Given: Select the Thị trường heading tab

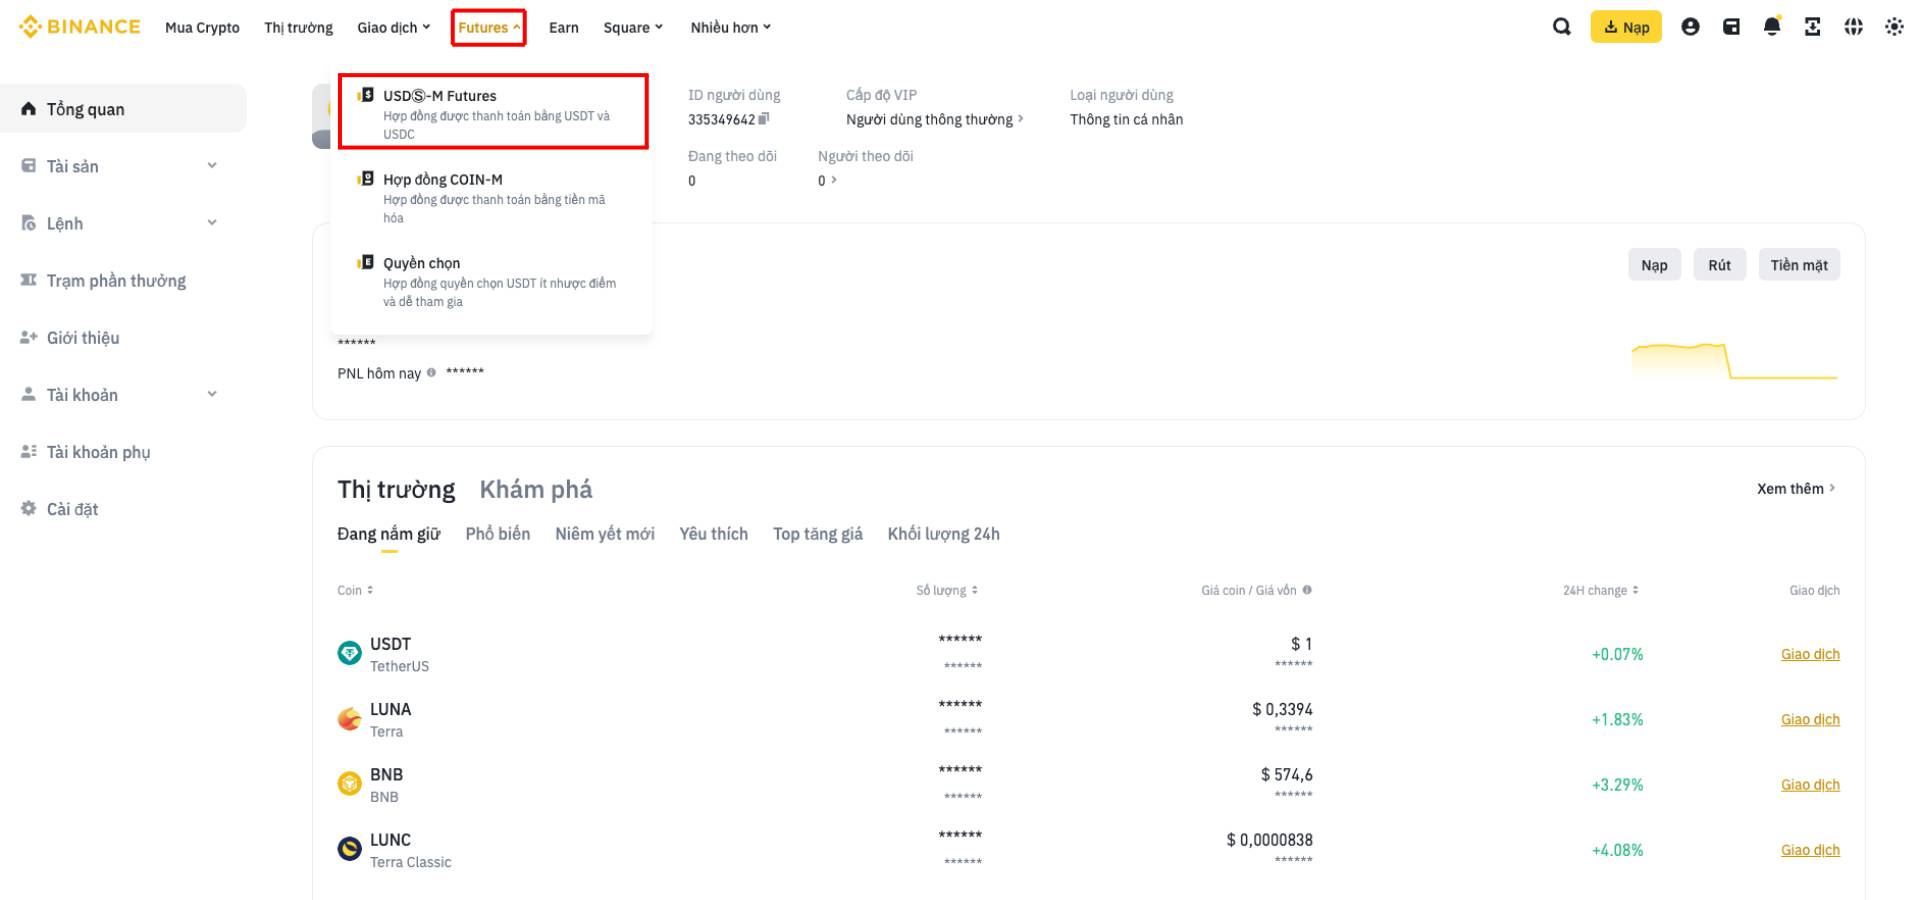Looking at the screenshot, I should [x=396, y=489].
